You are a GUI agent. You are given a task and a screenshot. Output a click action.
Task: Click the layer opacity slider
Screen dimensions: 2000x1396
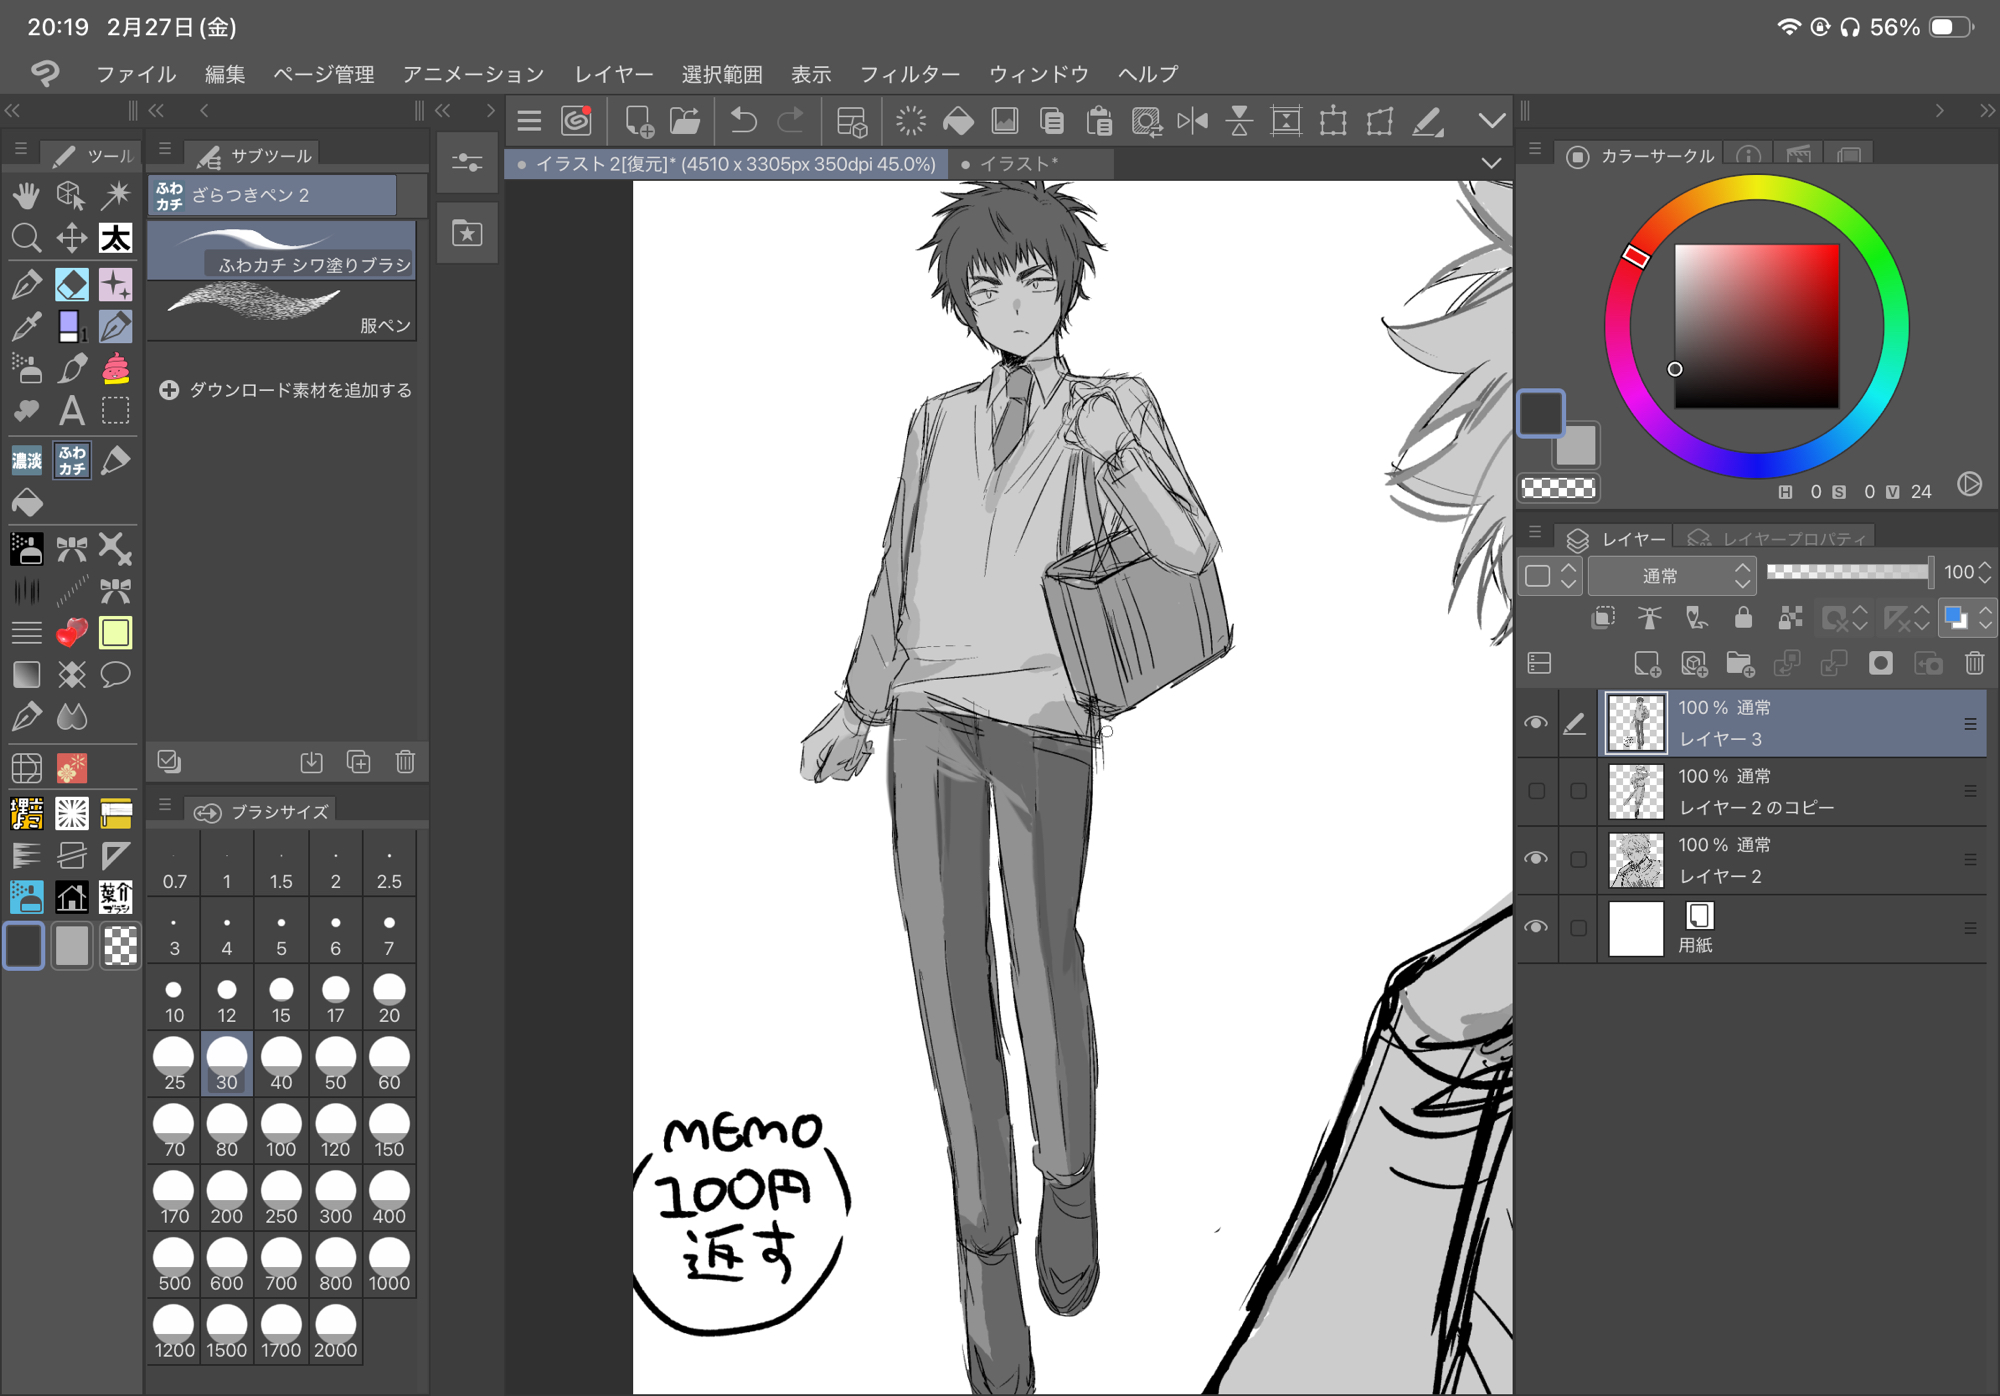pos(1848,572)
